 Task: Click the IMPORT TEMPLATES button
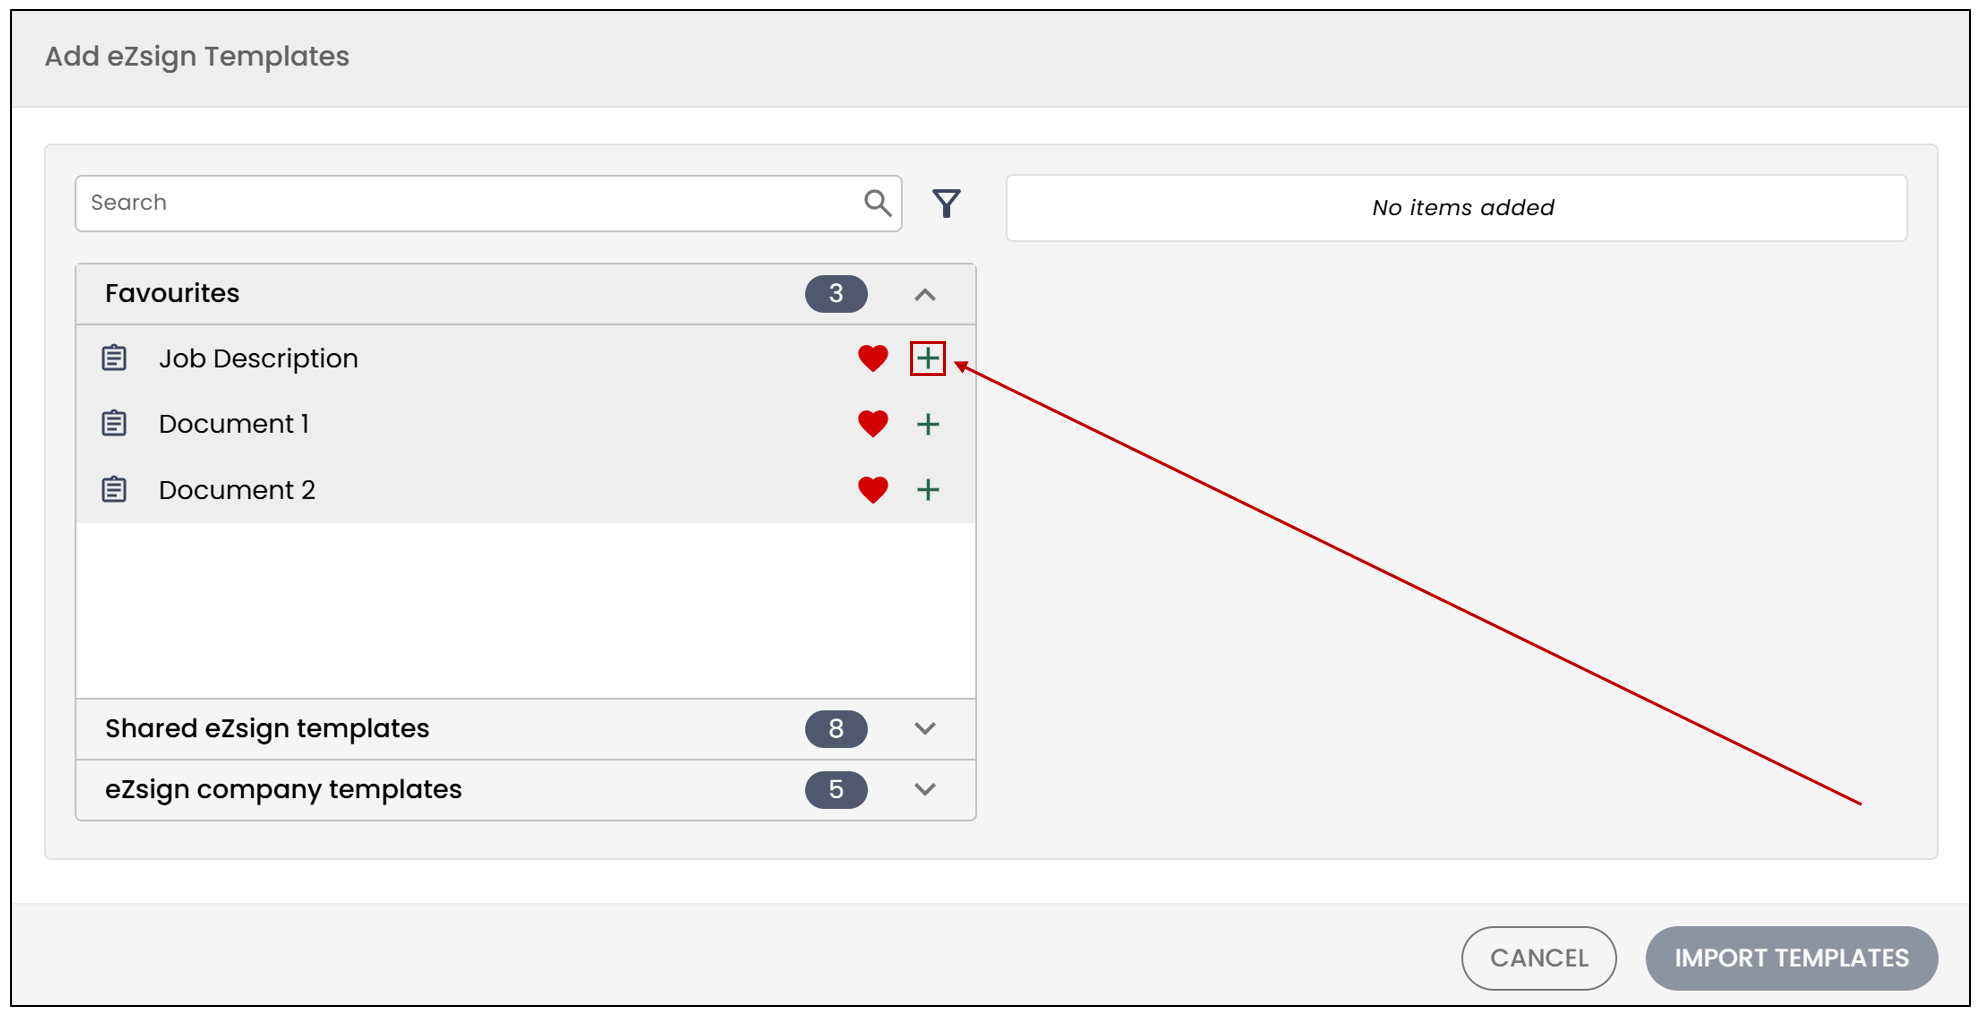tap(1792, 958)
